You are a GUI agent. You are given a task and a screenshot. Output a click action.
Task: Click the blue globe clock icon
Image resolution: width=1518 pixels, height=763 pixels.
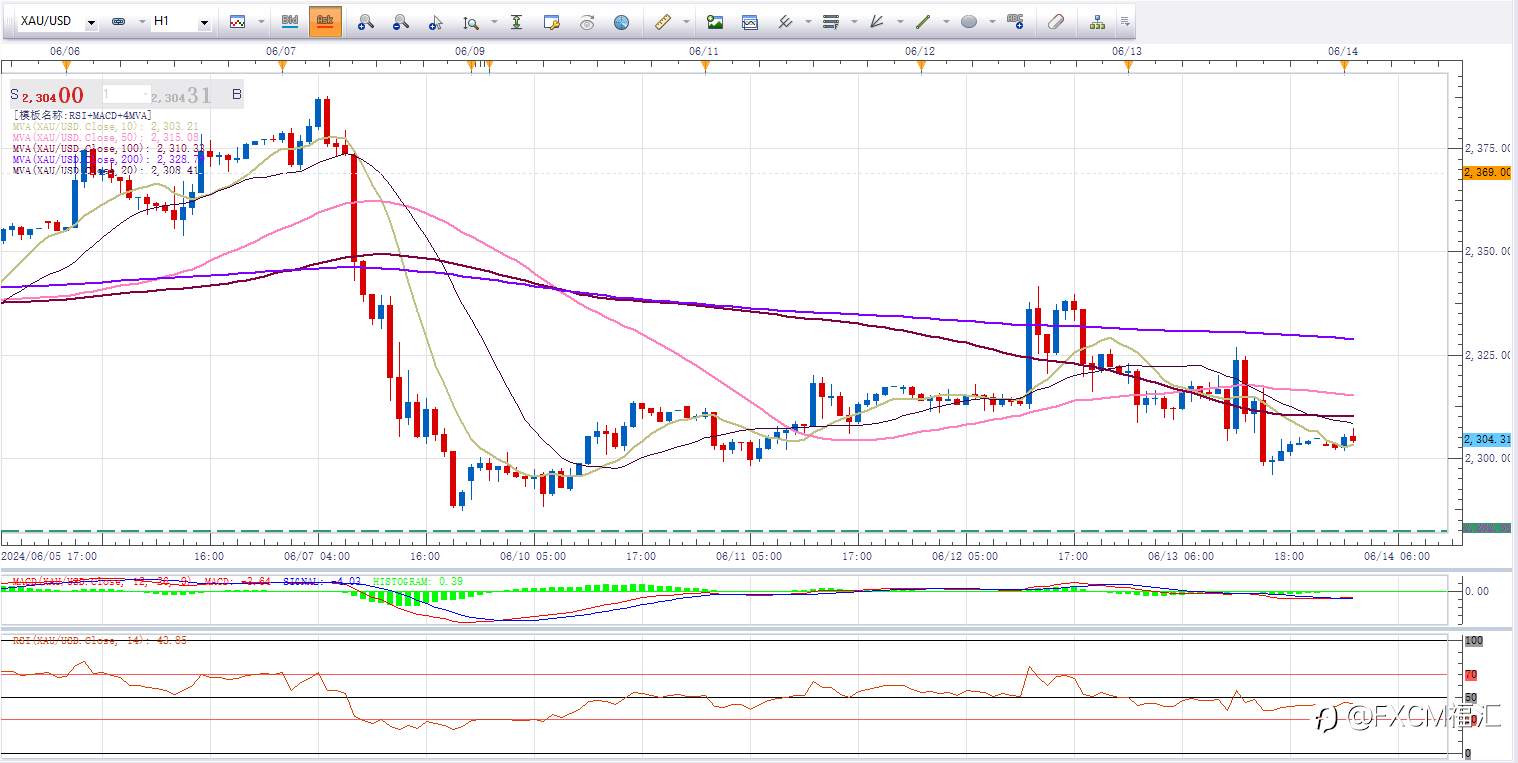(x=621, y=21)
